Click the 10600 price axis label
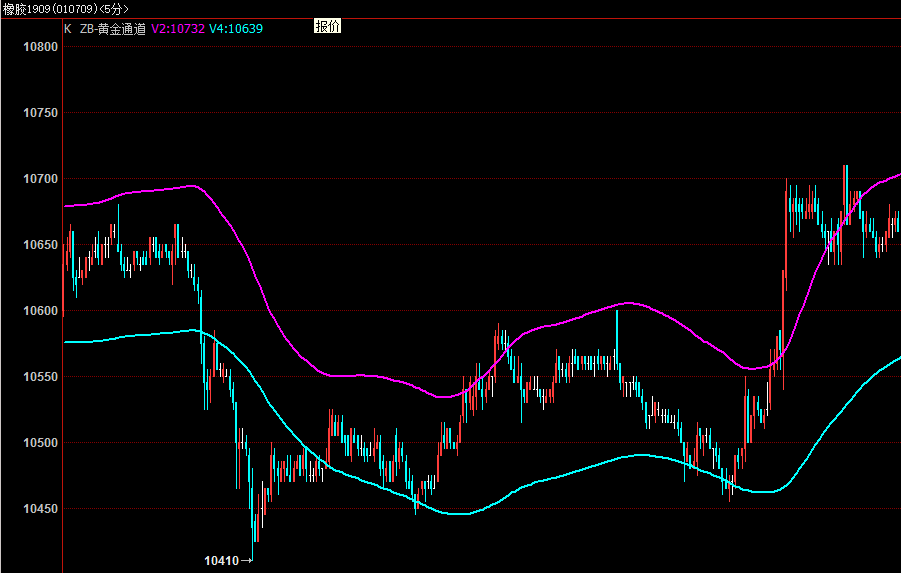Viewport: 901px width, 573px height. coord(40,311)
